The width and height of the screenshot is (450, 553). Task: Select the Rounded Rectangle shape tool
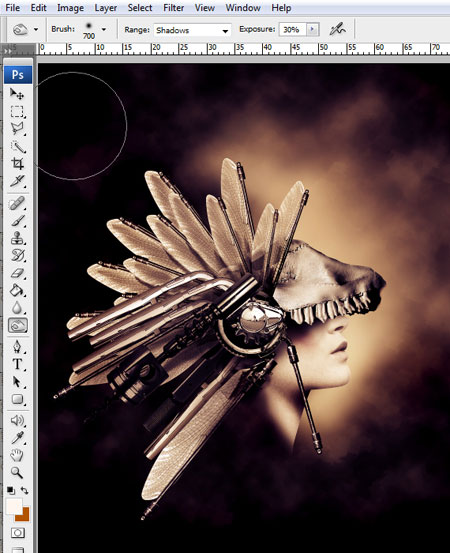[x=17, y=400]
